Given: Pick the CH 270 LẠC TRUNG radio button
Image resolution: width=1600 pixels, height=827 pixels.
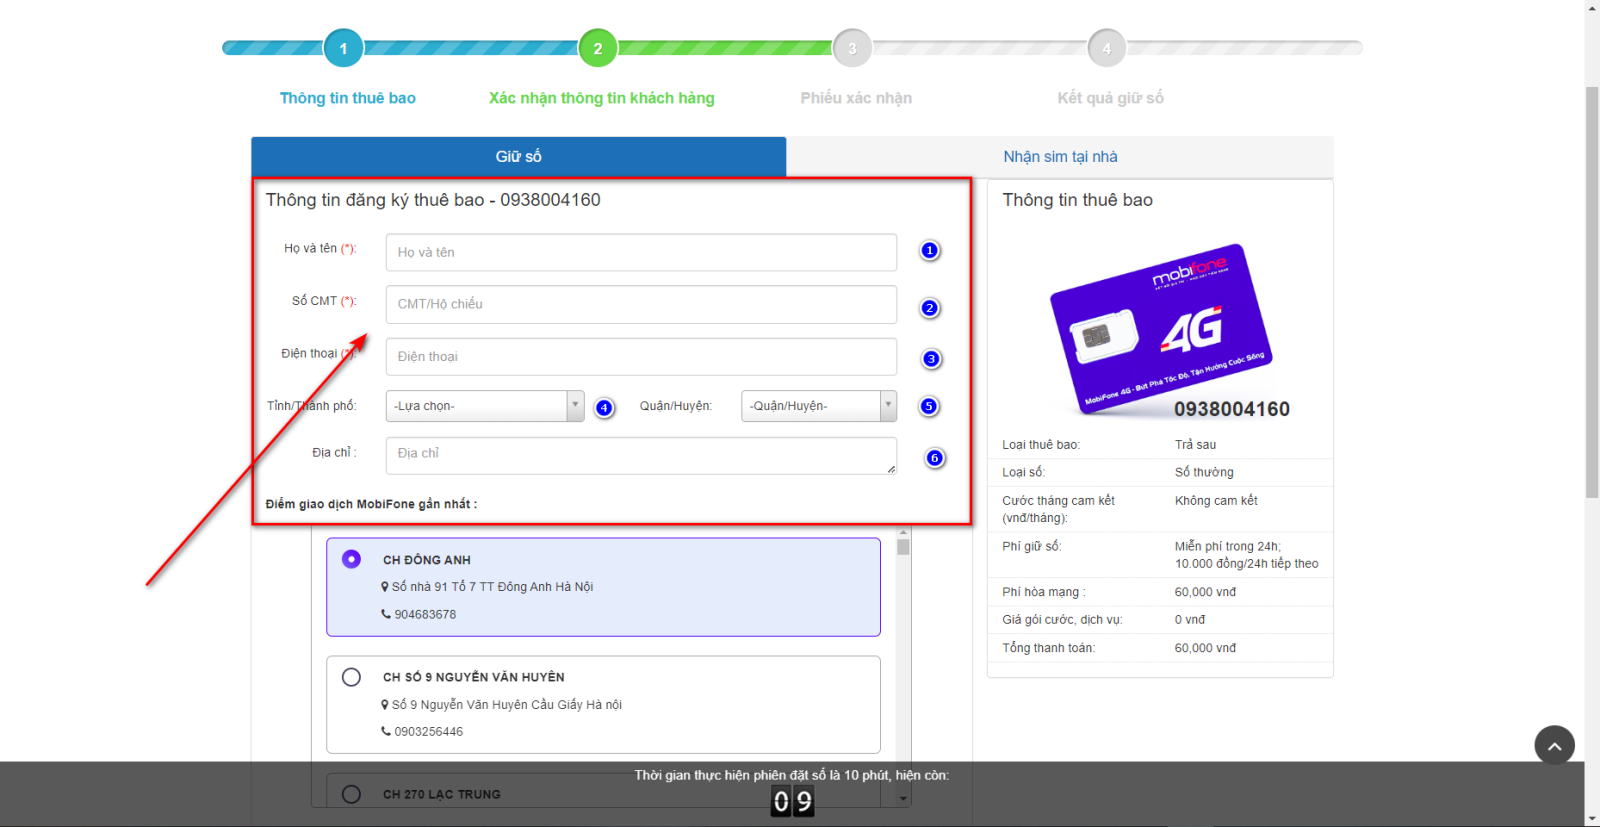Looking at the screenshot, I should coord(351,794).
